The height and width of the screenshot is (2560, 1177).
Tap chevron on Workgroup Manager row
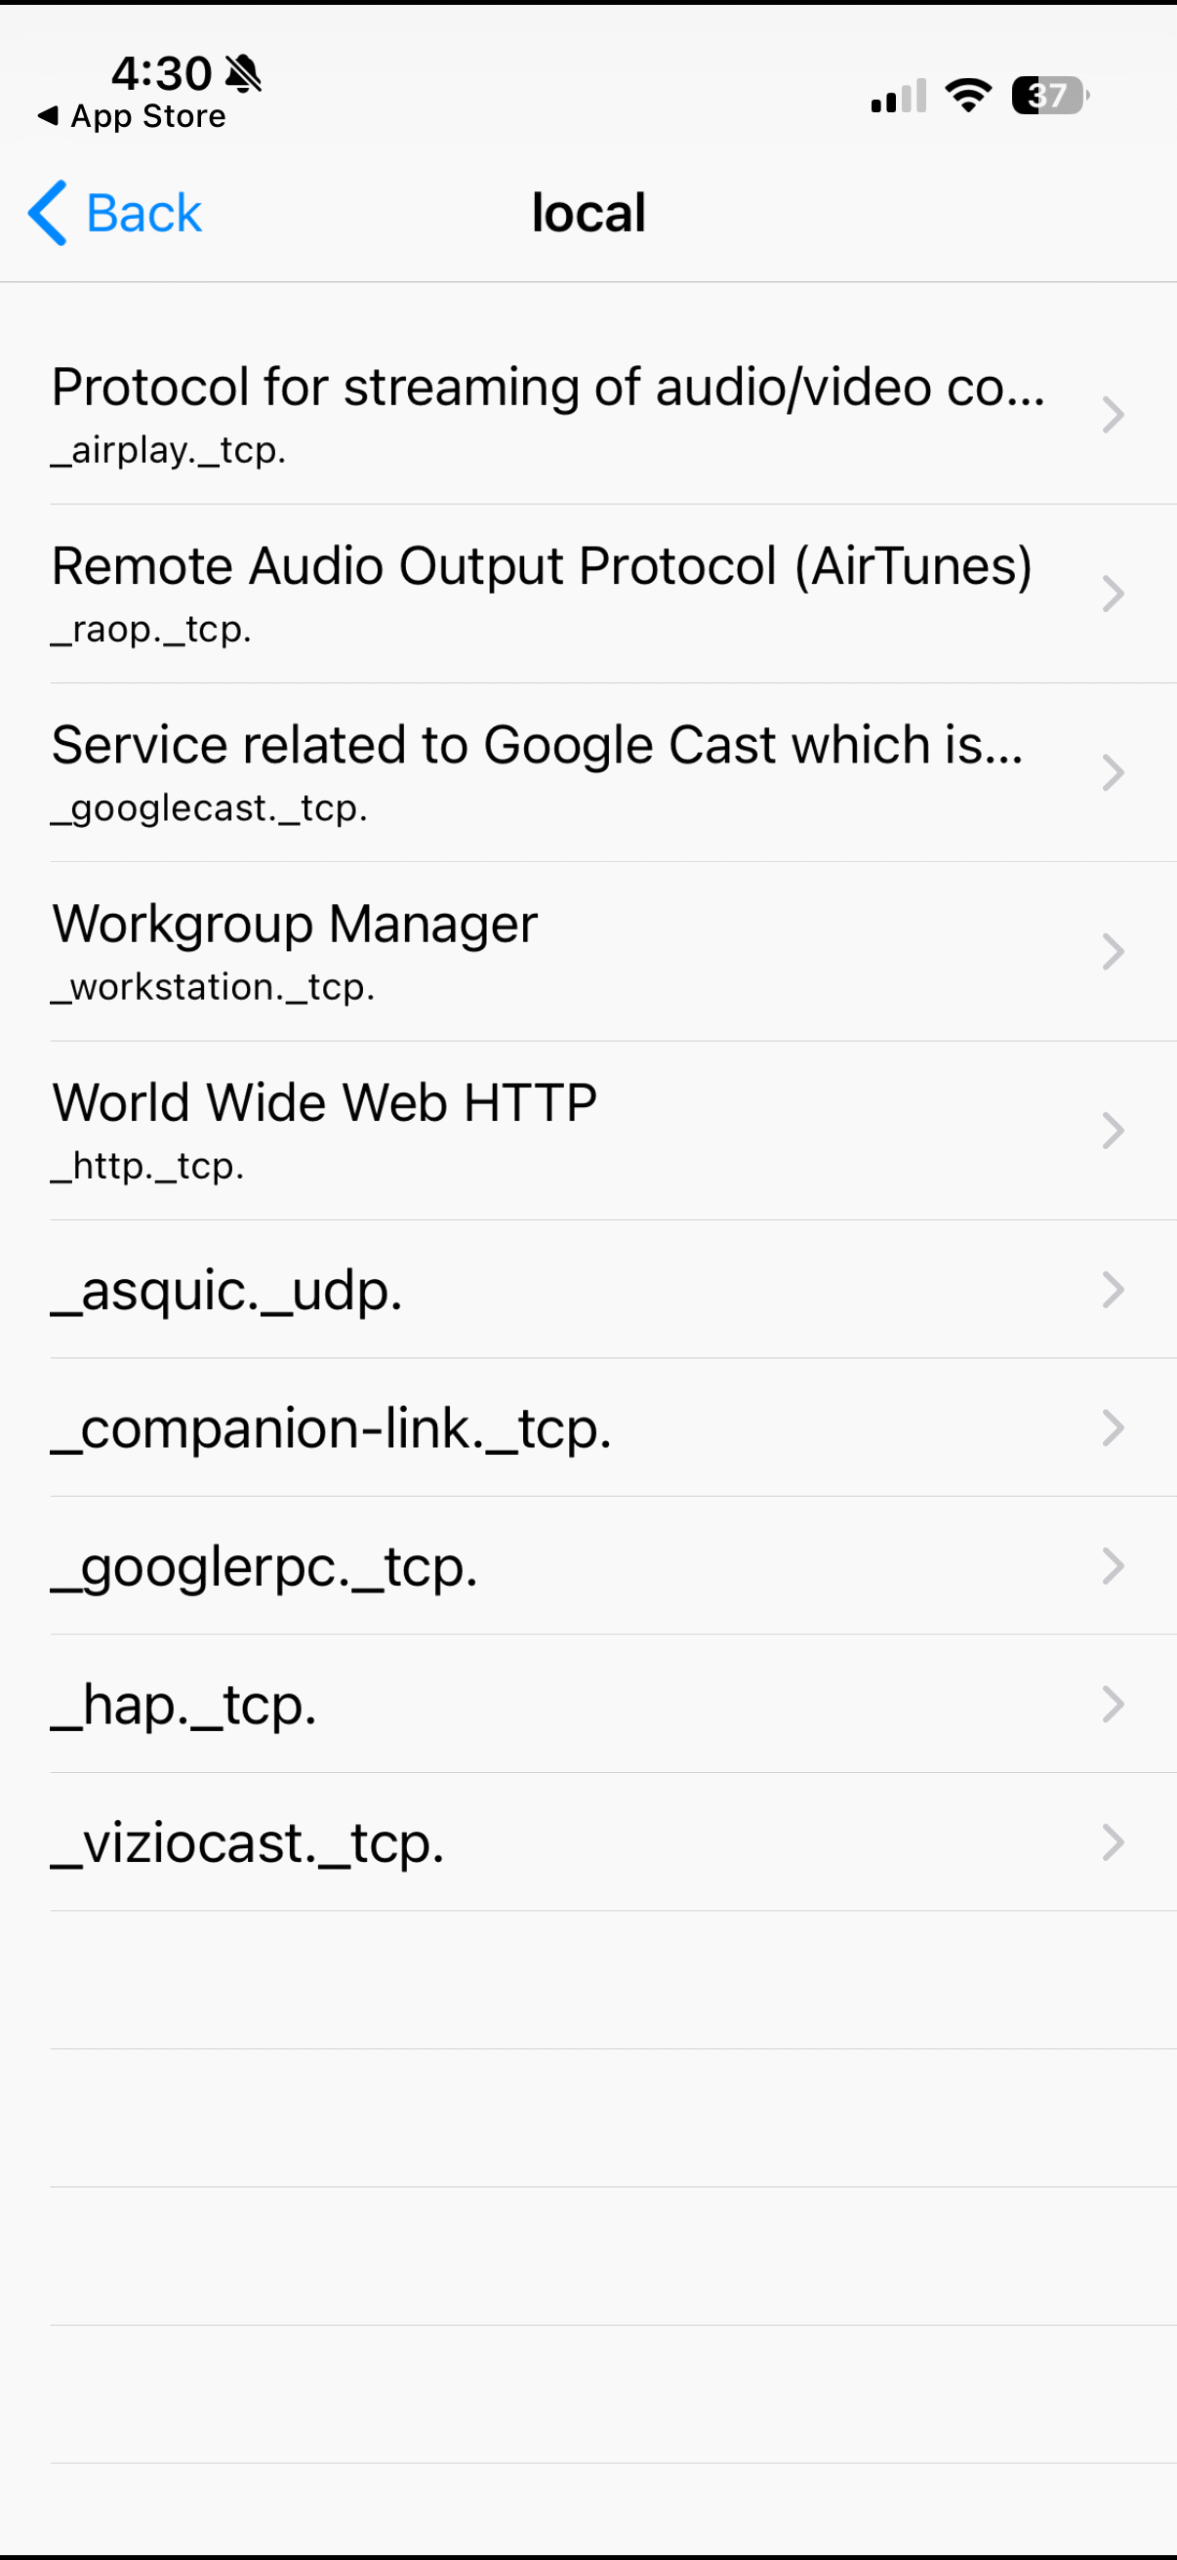point(1113,951)
